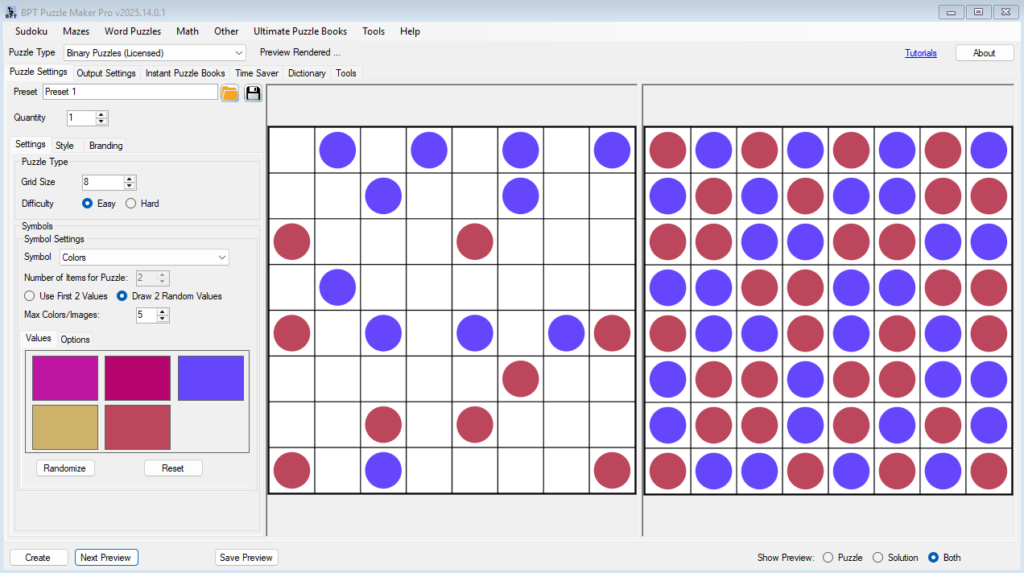Viewport: 1024px width, 573px height.
Task: Decrease Grid Size with the down arrow
Action: coord(130,186)
